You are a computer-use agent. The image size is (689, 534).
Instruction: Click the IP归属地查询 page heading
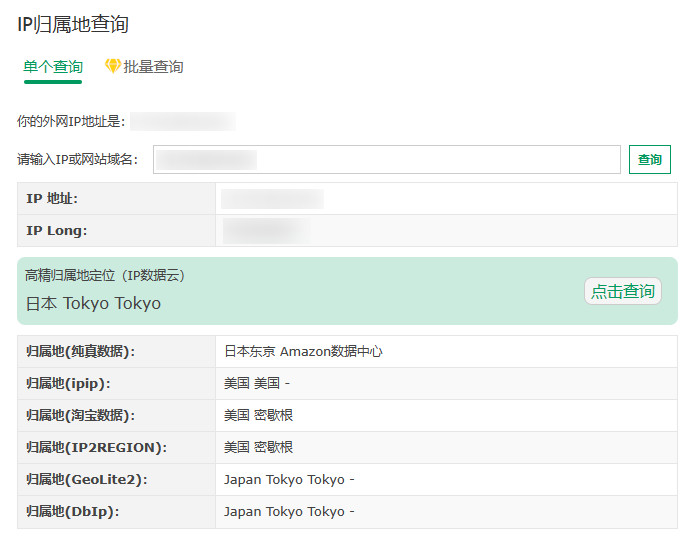point(73,25)
